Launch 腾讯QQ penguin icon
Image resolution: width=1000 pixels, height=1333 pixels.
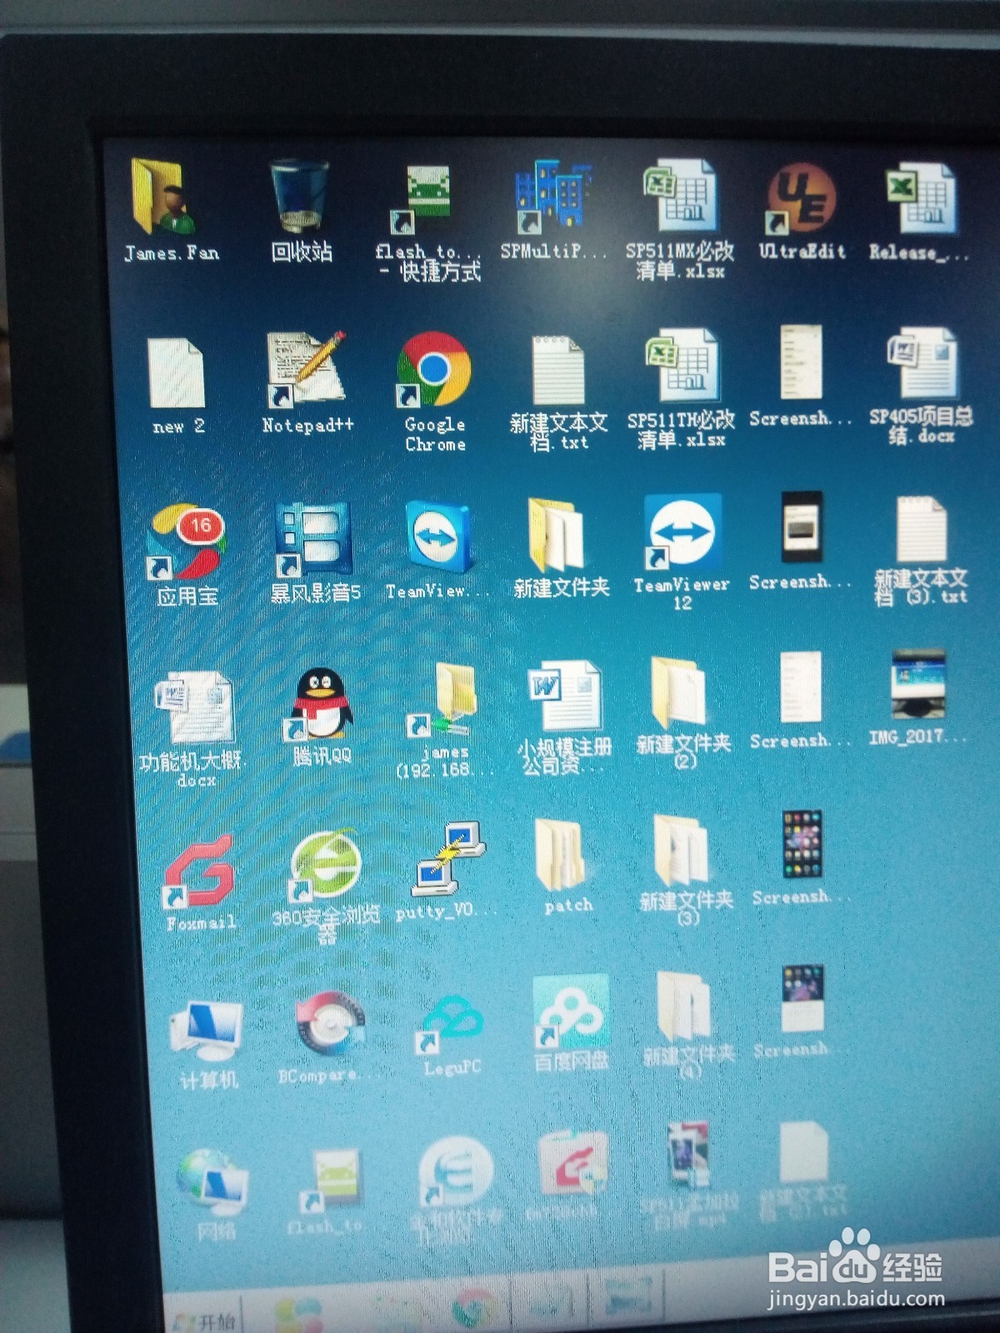tap(322, 717)
